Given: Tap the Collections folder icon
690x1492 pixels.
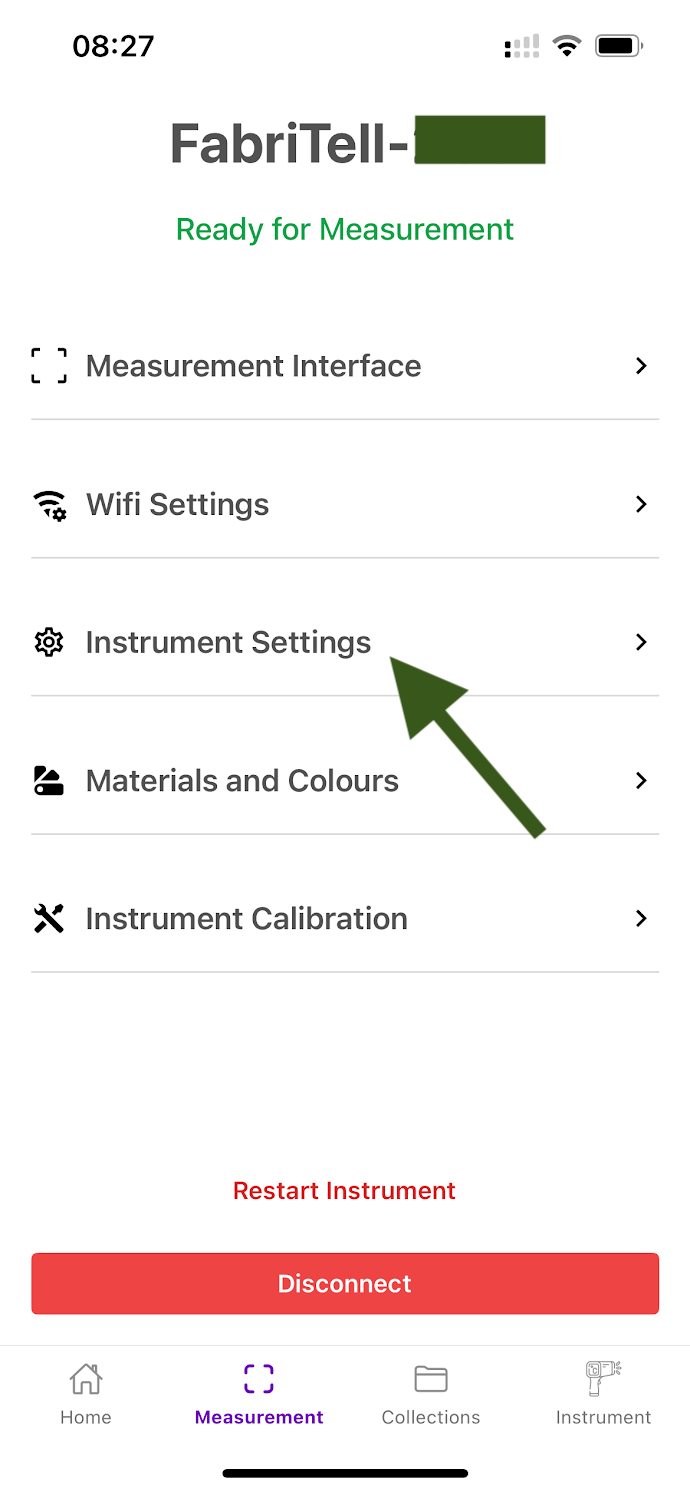Looking at the screenshot, I should [x=431, y=1380].
